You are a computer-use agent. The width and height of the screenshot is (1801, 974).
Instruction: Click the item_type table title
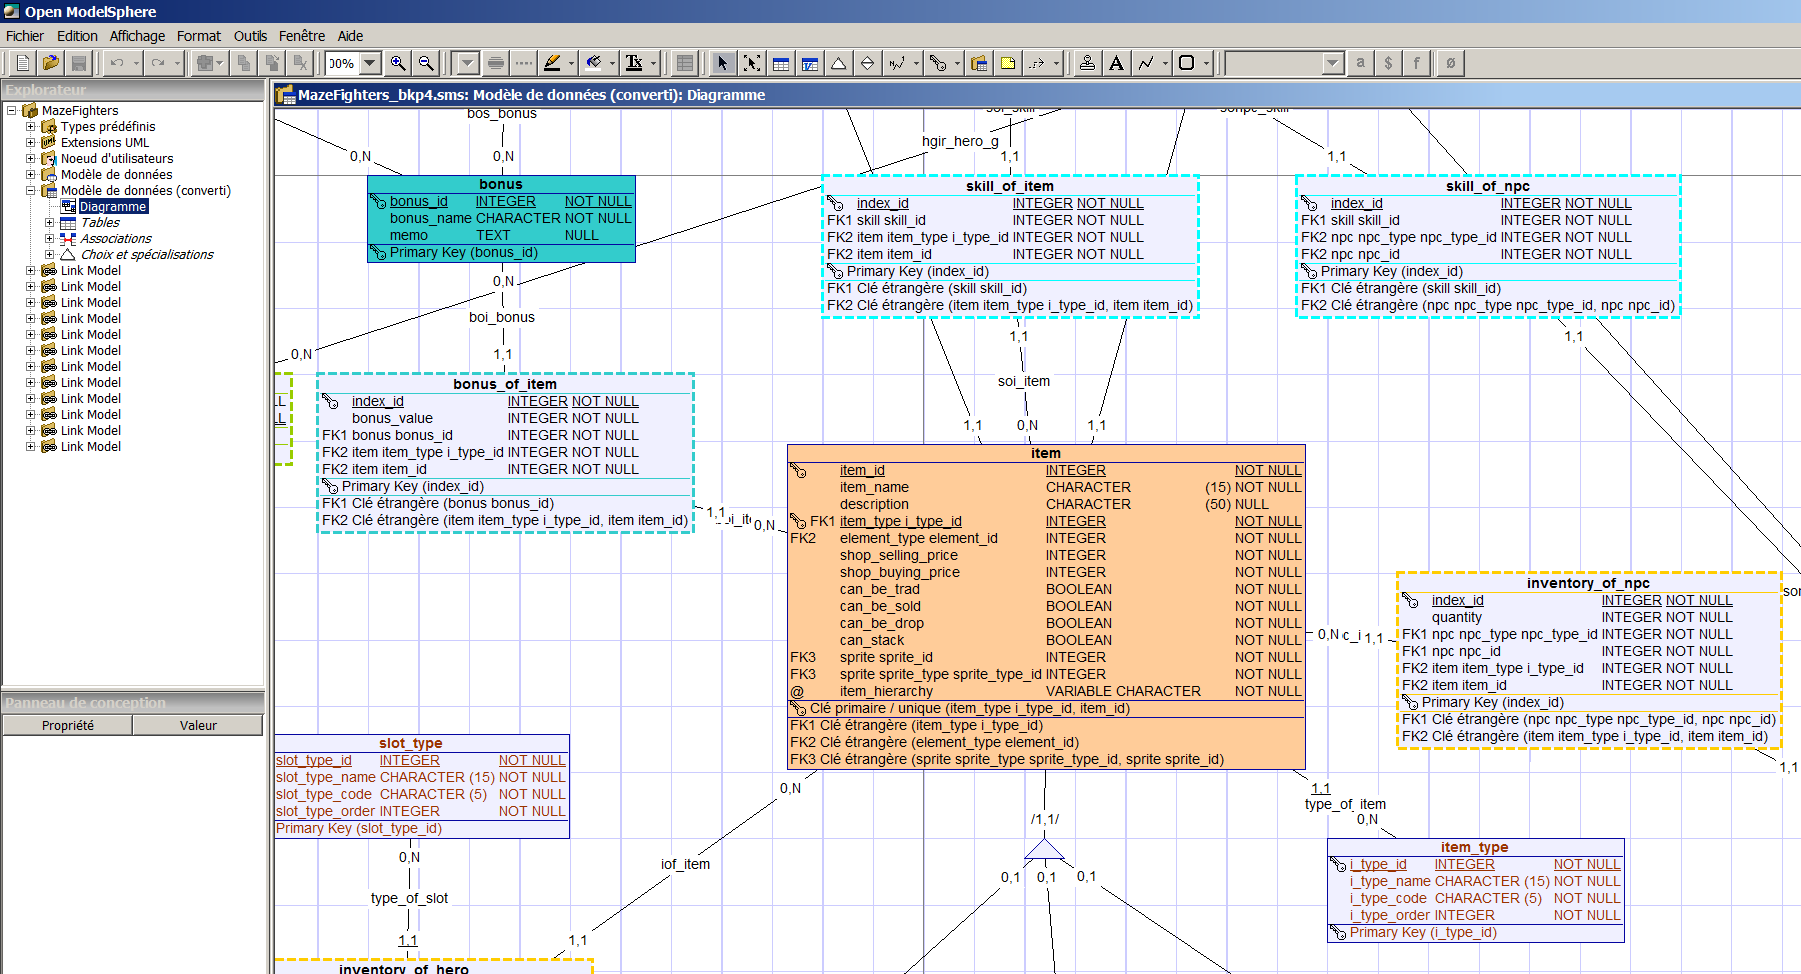(1475, 847)
